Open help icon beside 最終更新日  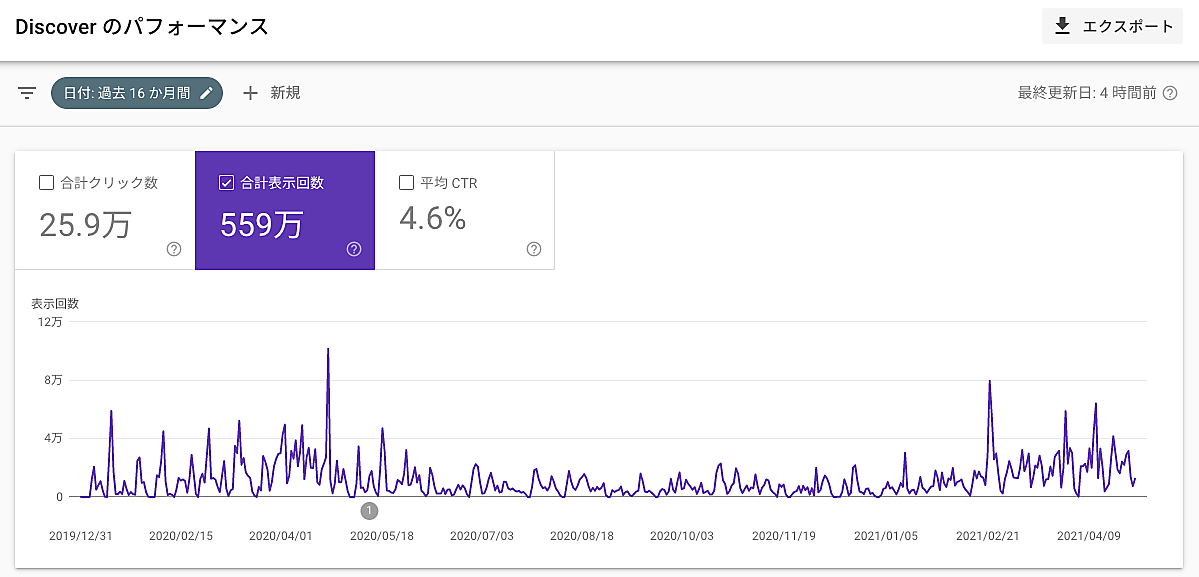(x=1171, y=93)
